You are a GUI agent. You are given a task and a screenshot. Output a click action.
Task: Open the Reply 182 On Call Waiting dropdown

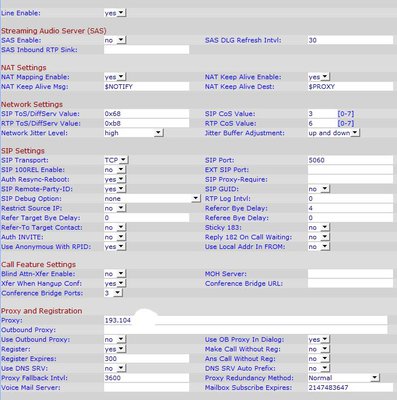pyautogui.click(x=318, y=237)
